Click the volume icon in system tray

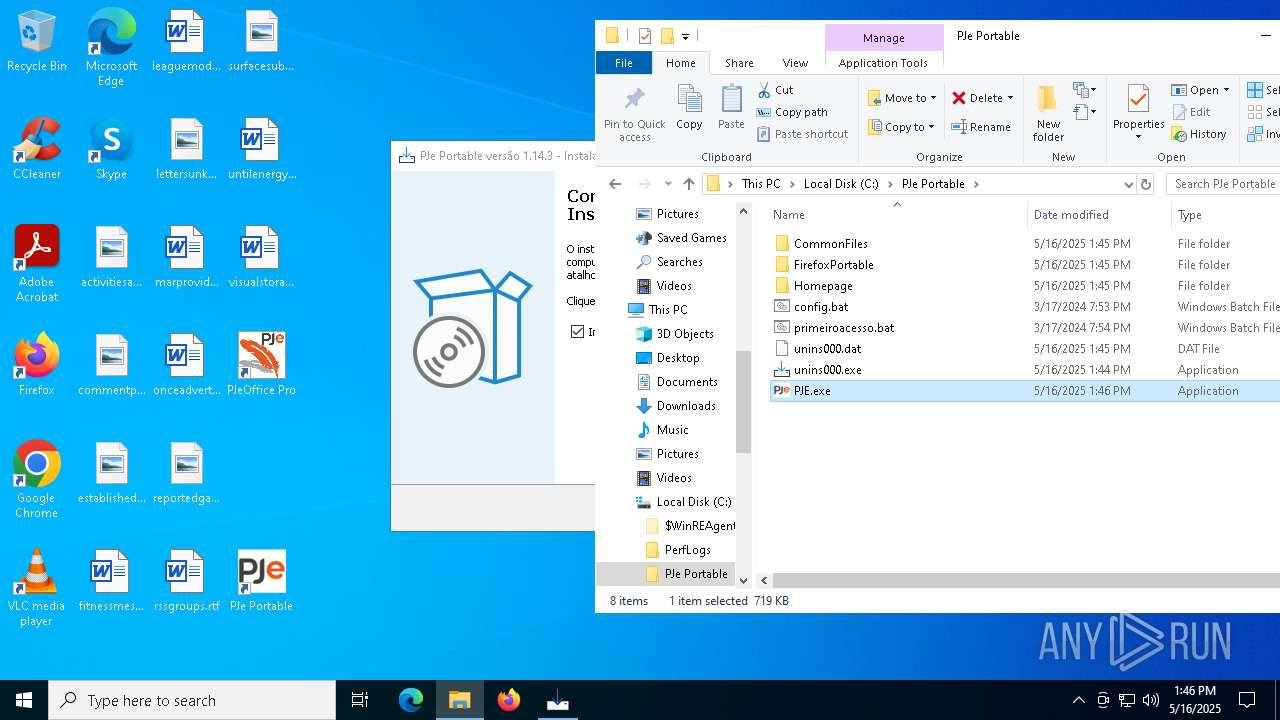coord(1151,700)
